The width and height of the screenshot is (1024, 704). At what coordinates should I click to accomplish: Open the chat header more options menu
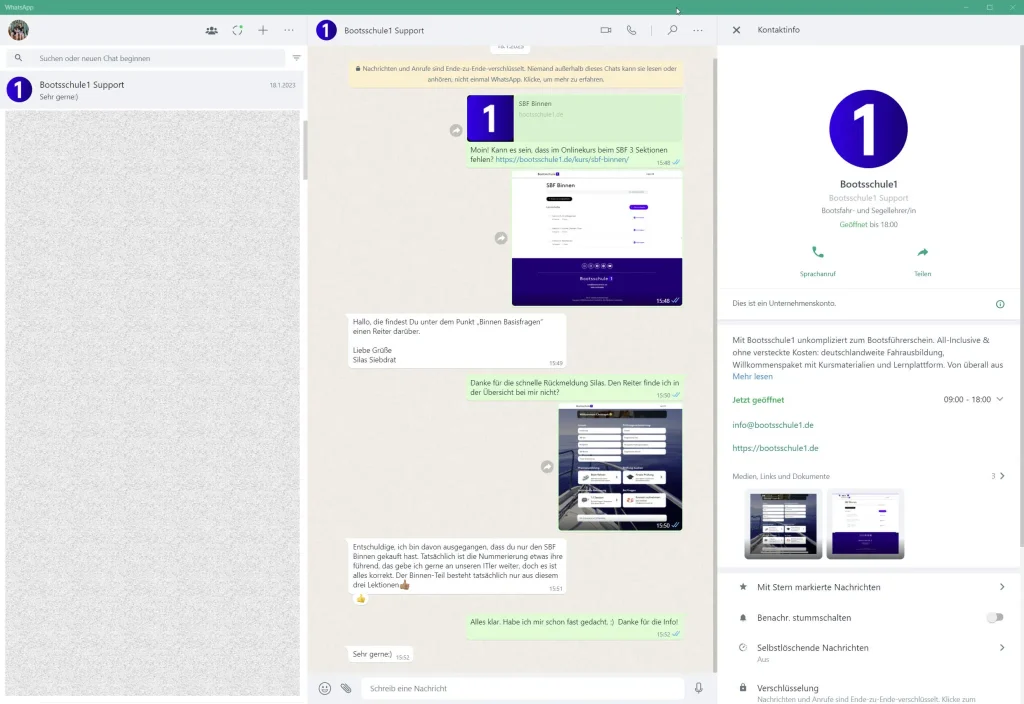point(697,30)
